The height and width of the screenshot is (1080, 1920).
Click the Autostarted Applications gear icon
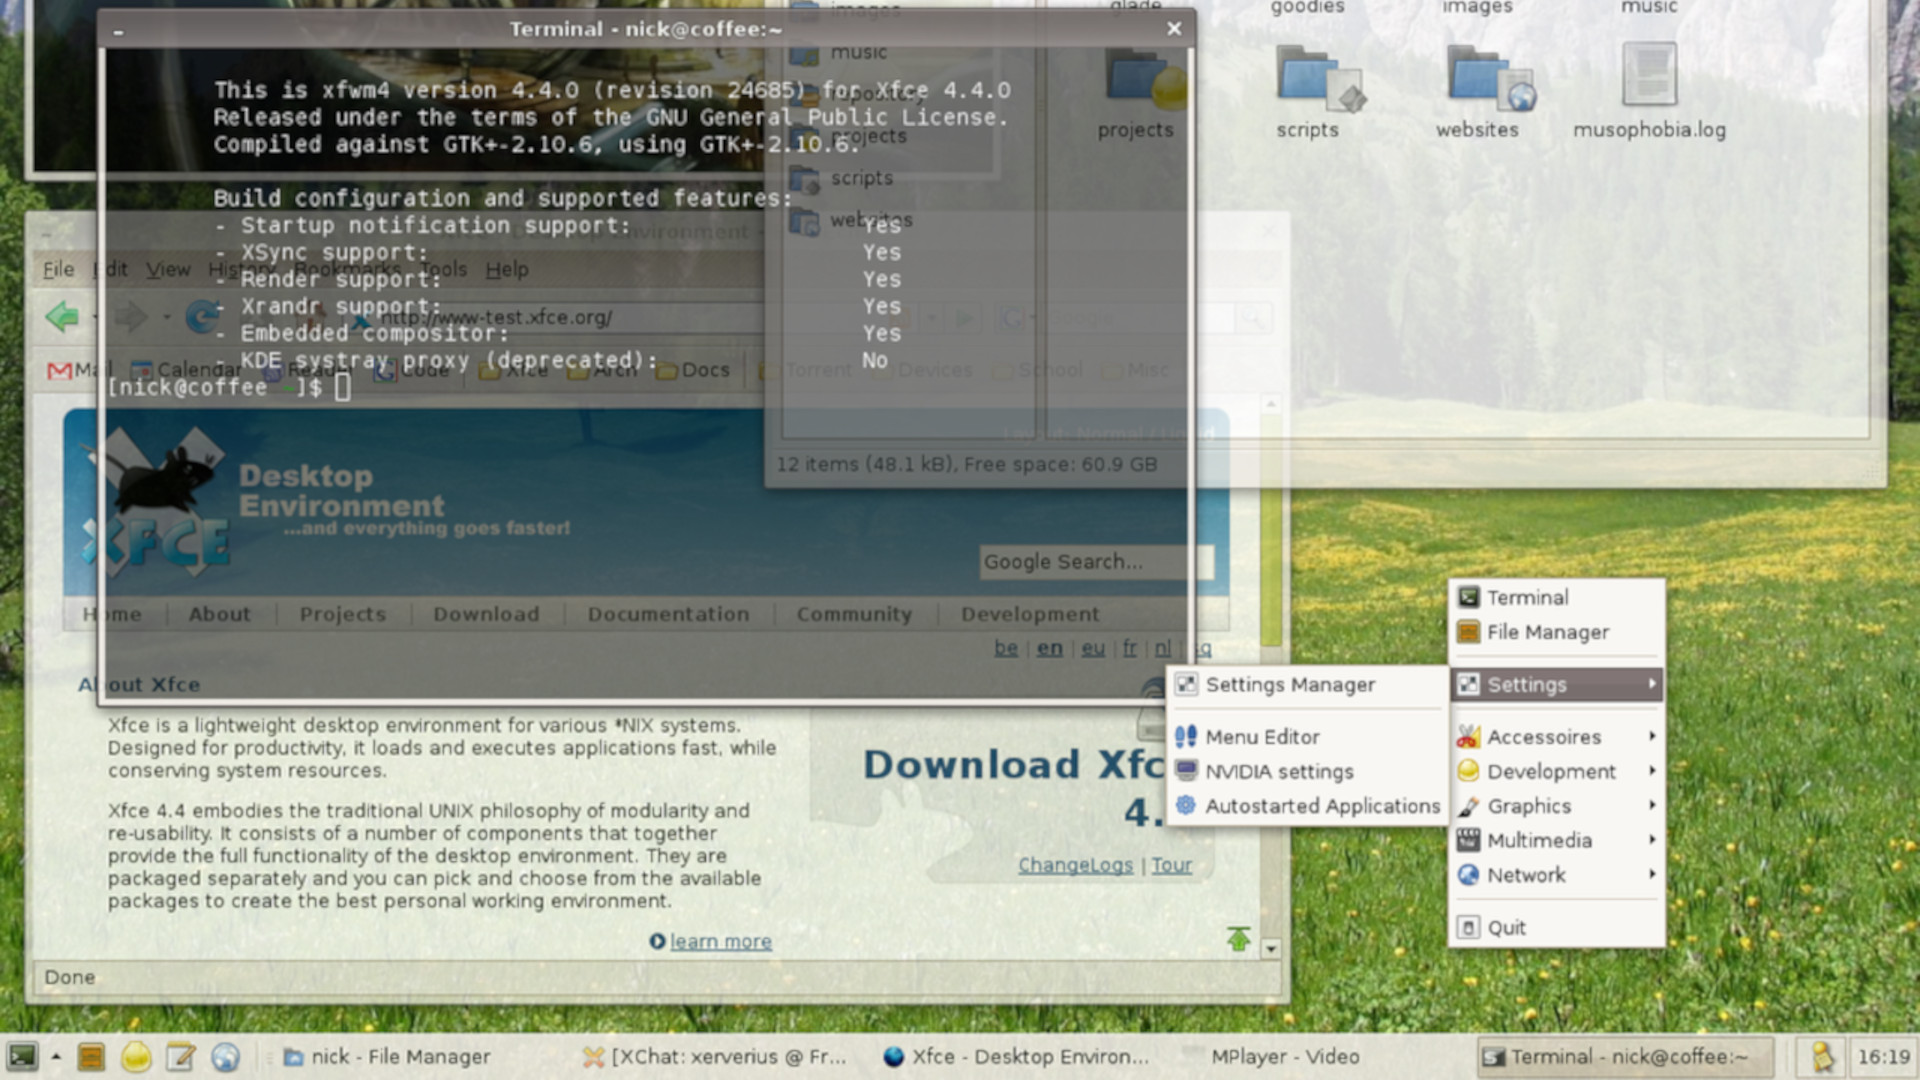coord(1186,806)
